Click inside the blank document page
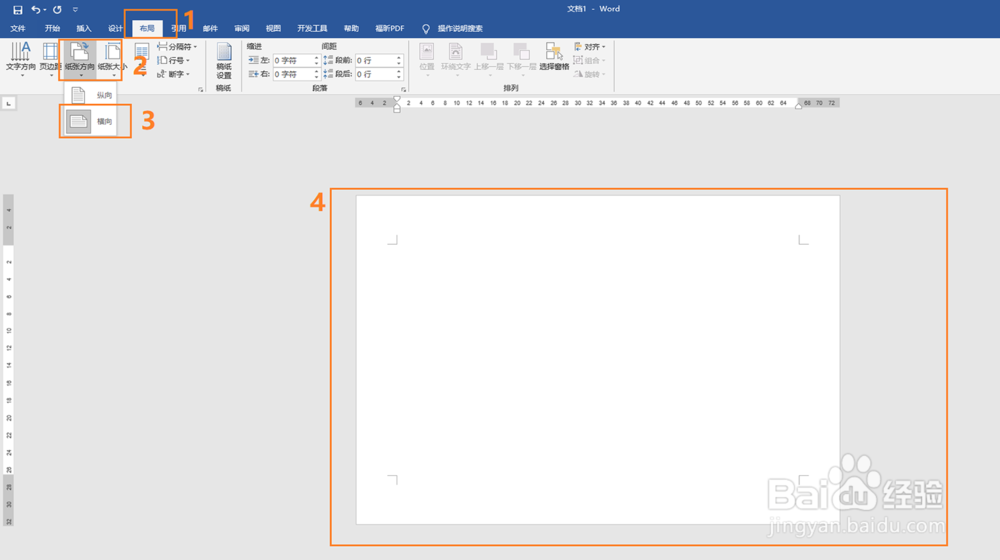Screen dimensions: 1000x560 pos(598,360)
